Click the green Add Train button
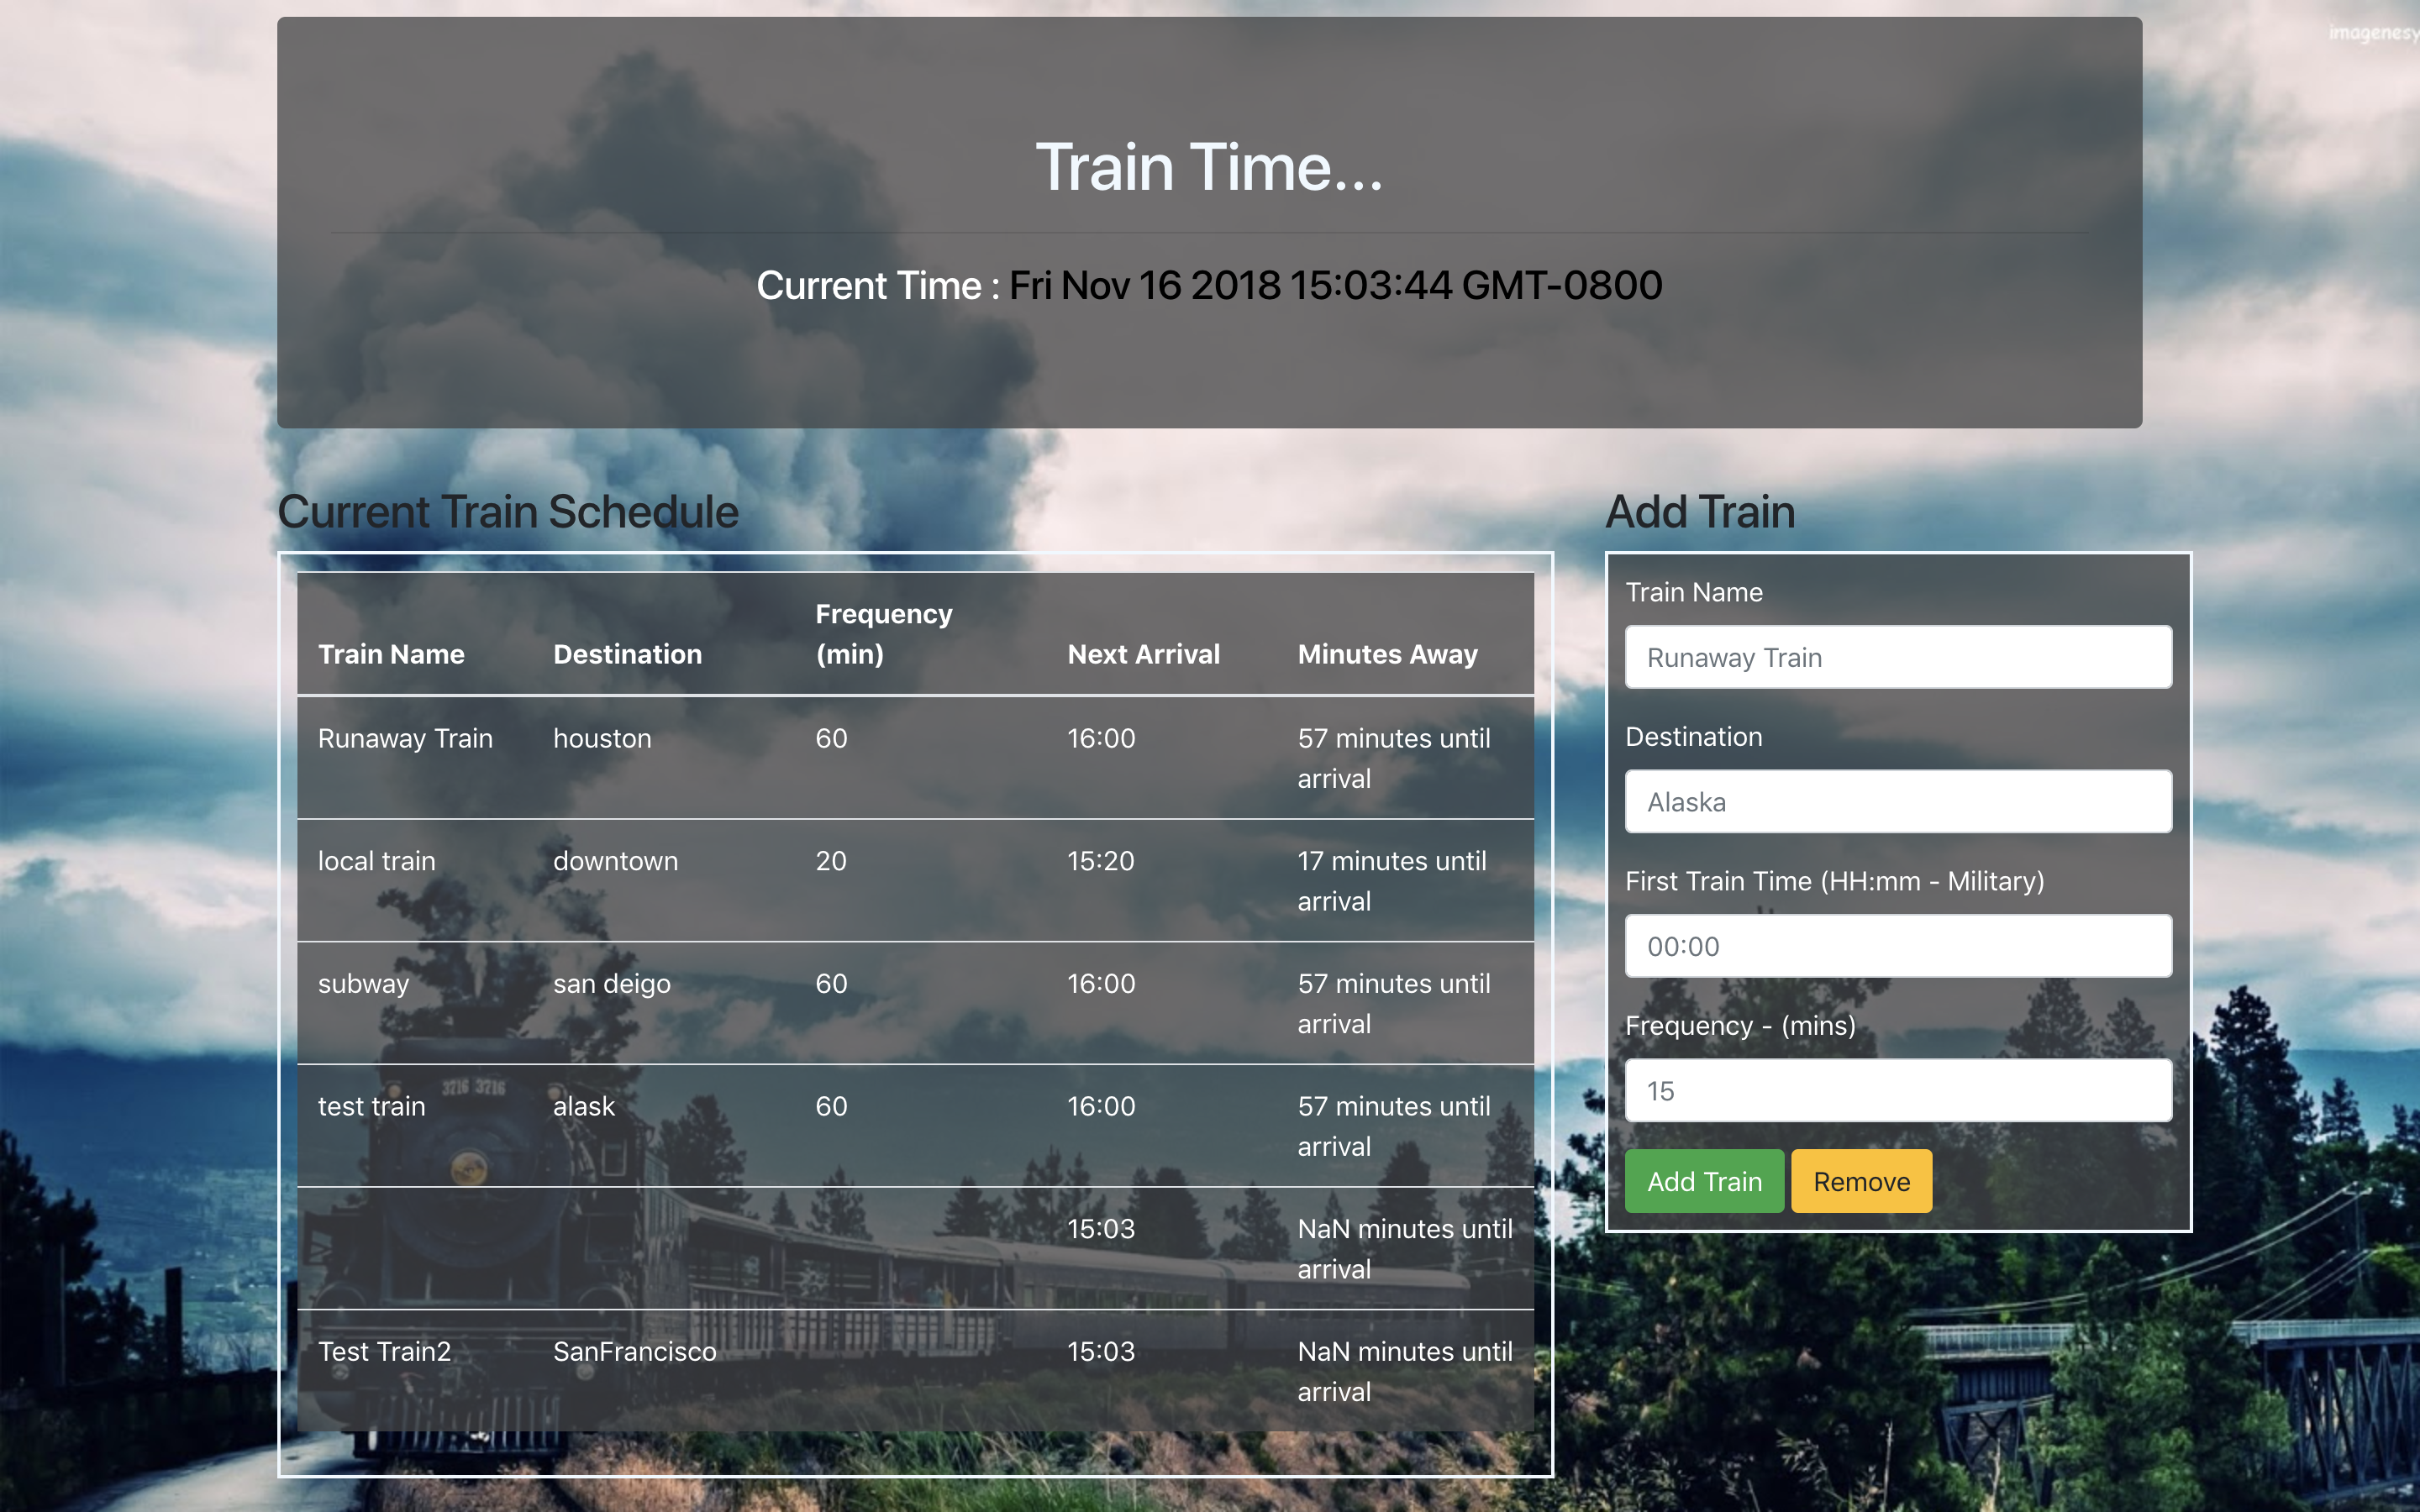The width and height of the screenshot is (2420, 1512). pos(1703,1181)
